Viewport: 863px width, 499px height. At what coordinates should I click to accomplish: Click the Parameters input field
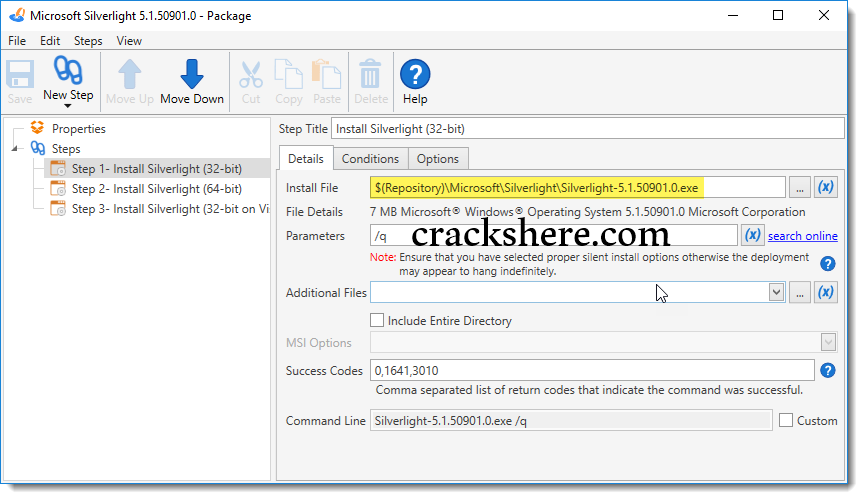point(554,235)
